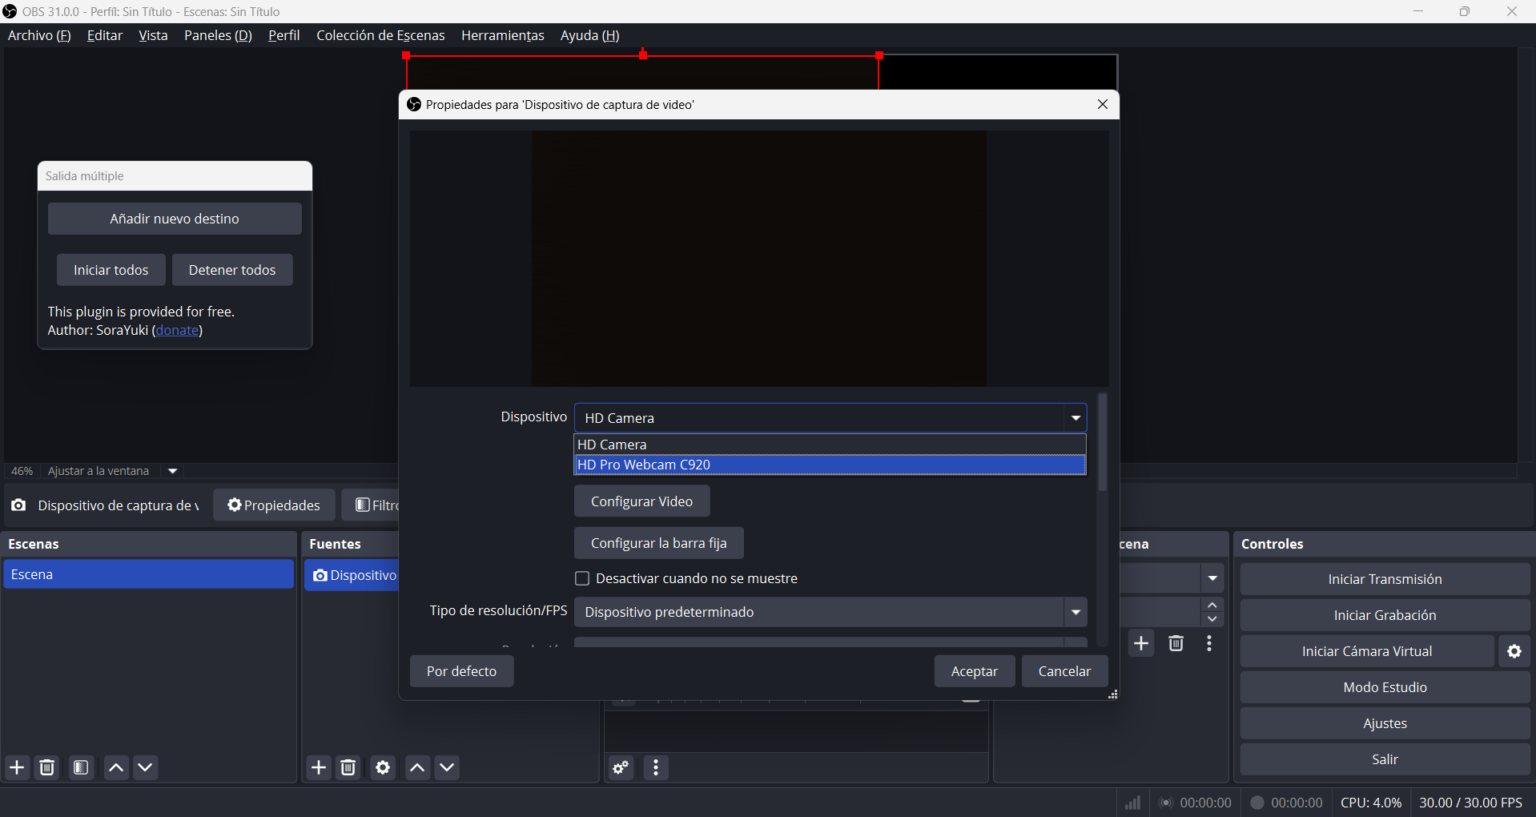Viewport: 1536px width, 817px height.
Task: Expand the preview zoom scale dropdown arrow
Action: coord(173,471)
